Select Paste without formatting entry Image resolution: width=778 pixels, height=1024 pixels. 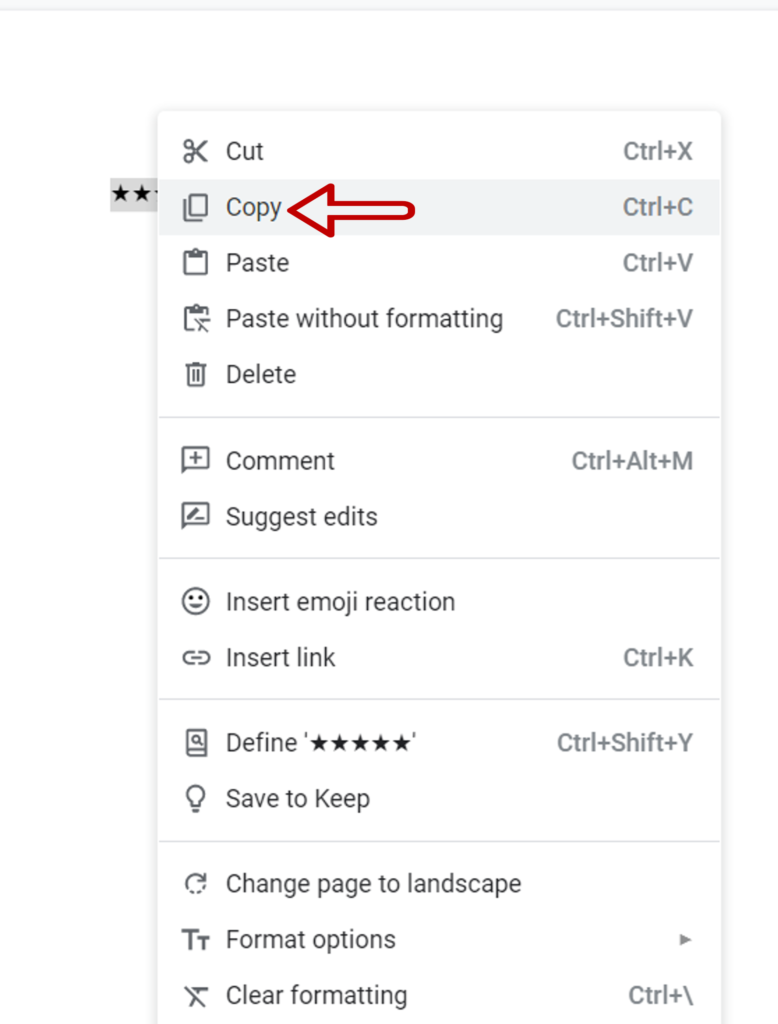439,319
